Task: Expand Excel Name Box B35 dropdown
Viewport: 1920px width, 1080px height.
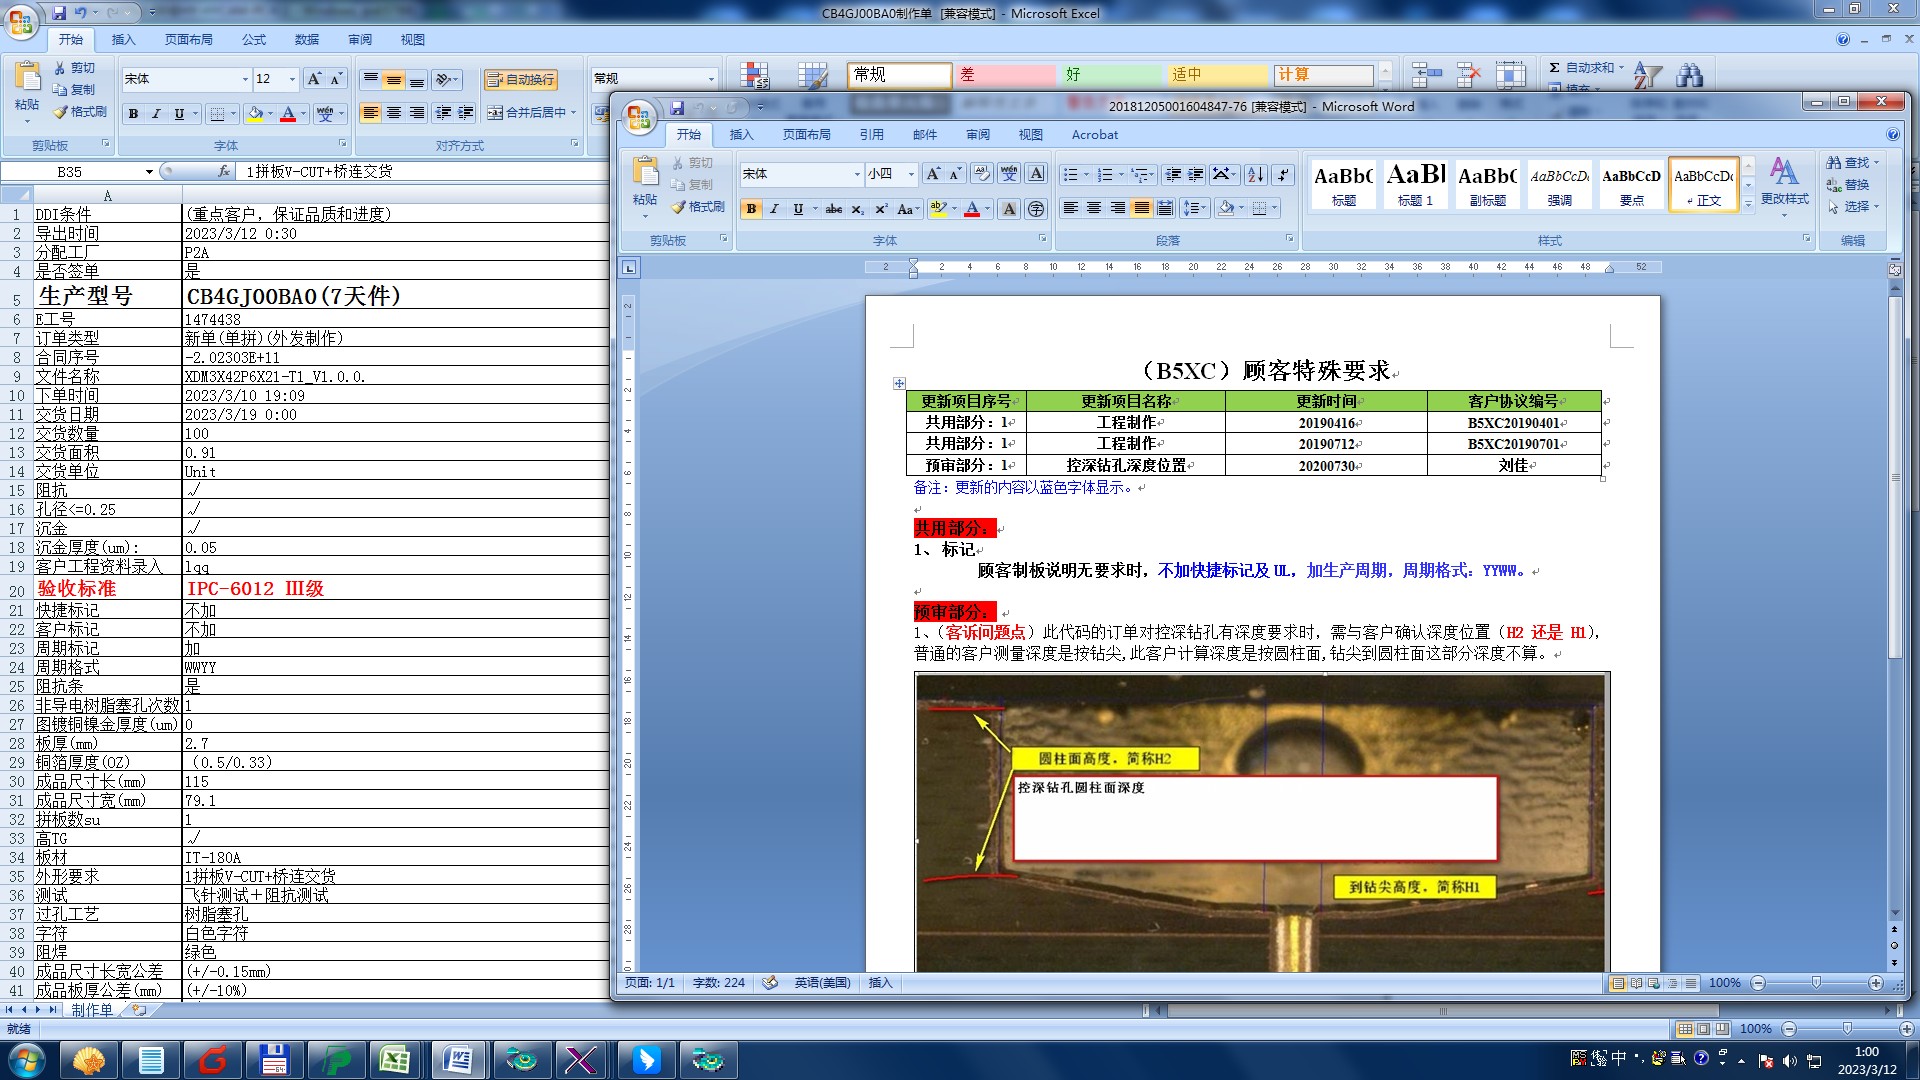Action: pyautogui.click(x=149, y=172)
